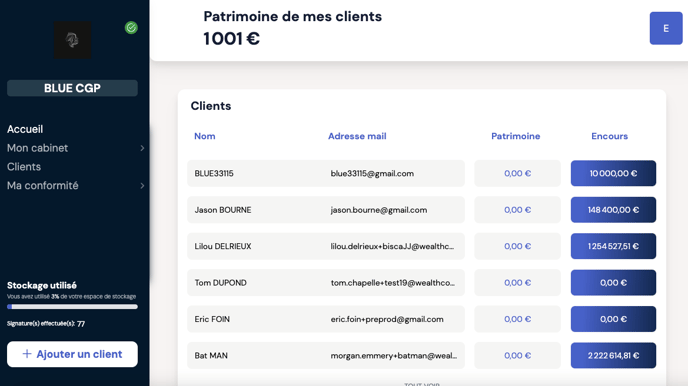688x386 pixels.
Task: Sort by the Adresse mail column header
Action: (357, 136)
